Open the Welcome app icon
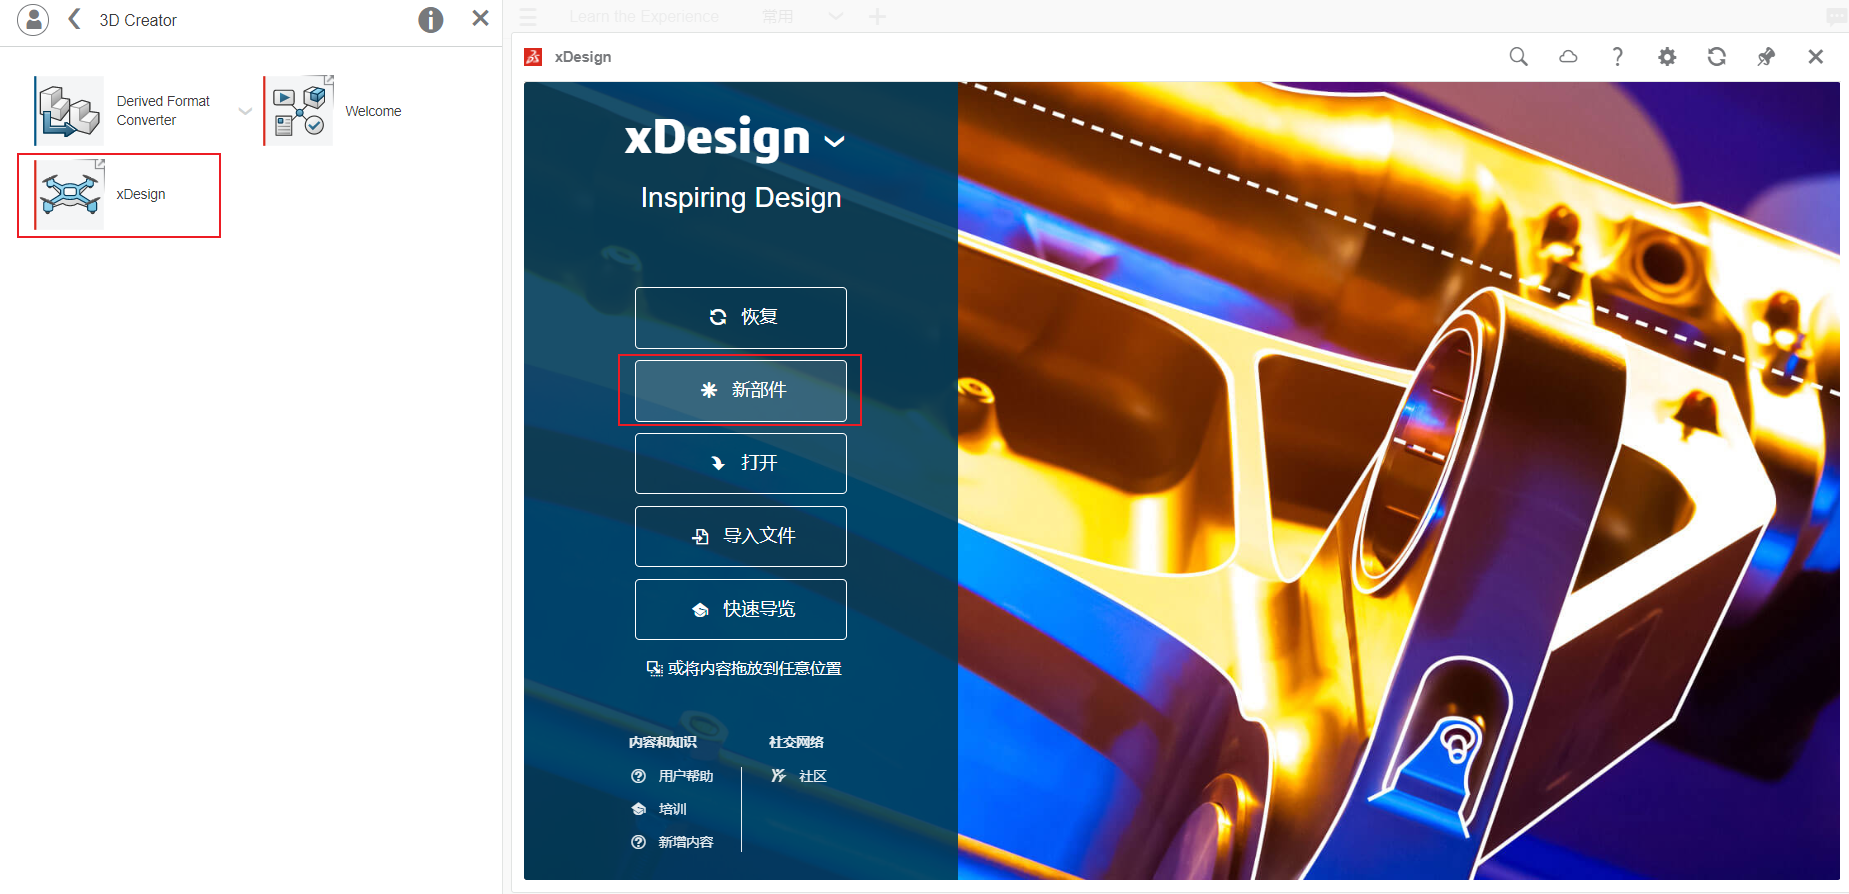Viewport: 1849px width, 894px height. (x=299, y=111)
